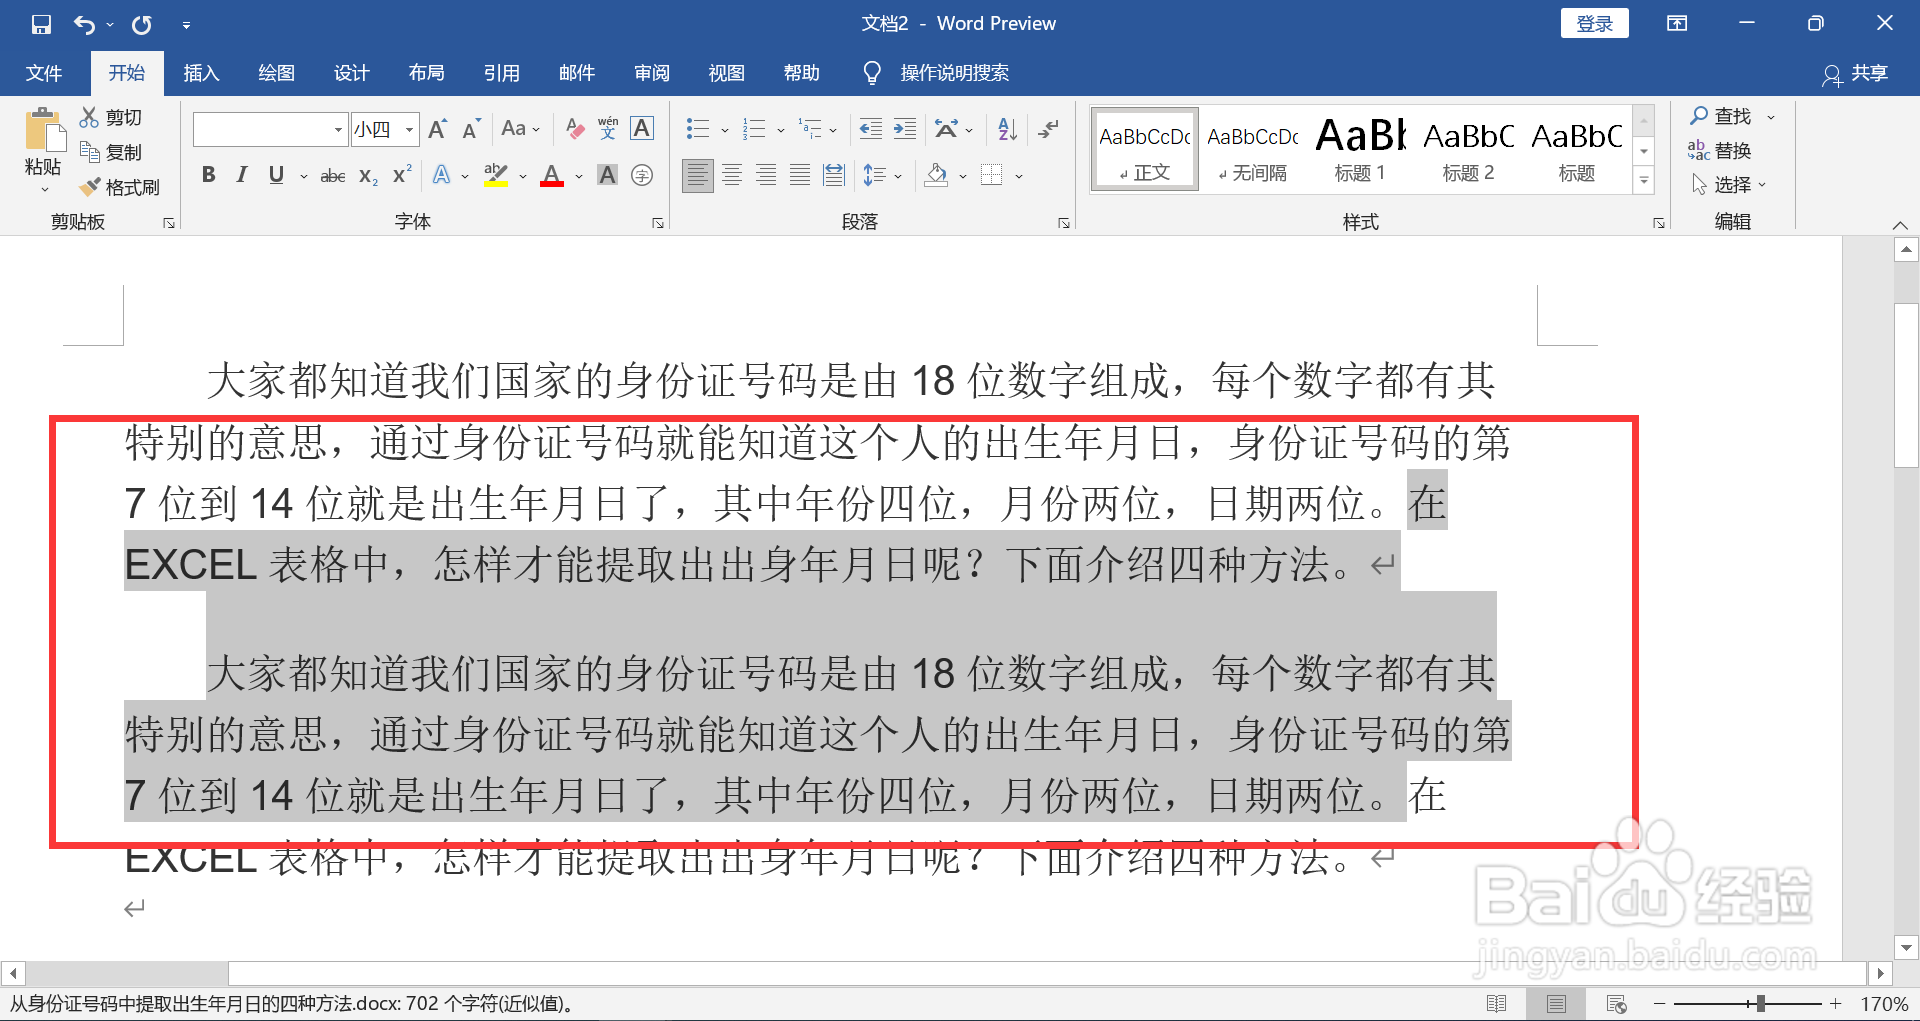Screen dimensions: 1920x1021
Task: Open the font size 小四 dropdown
Action: click(409, 130)
